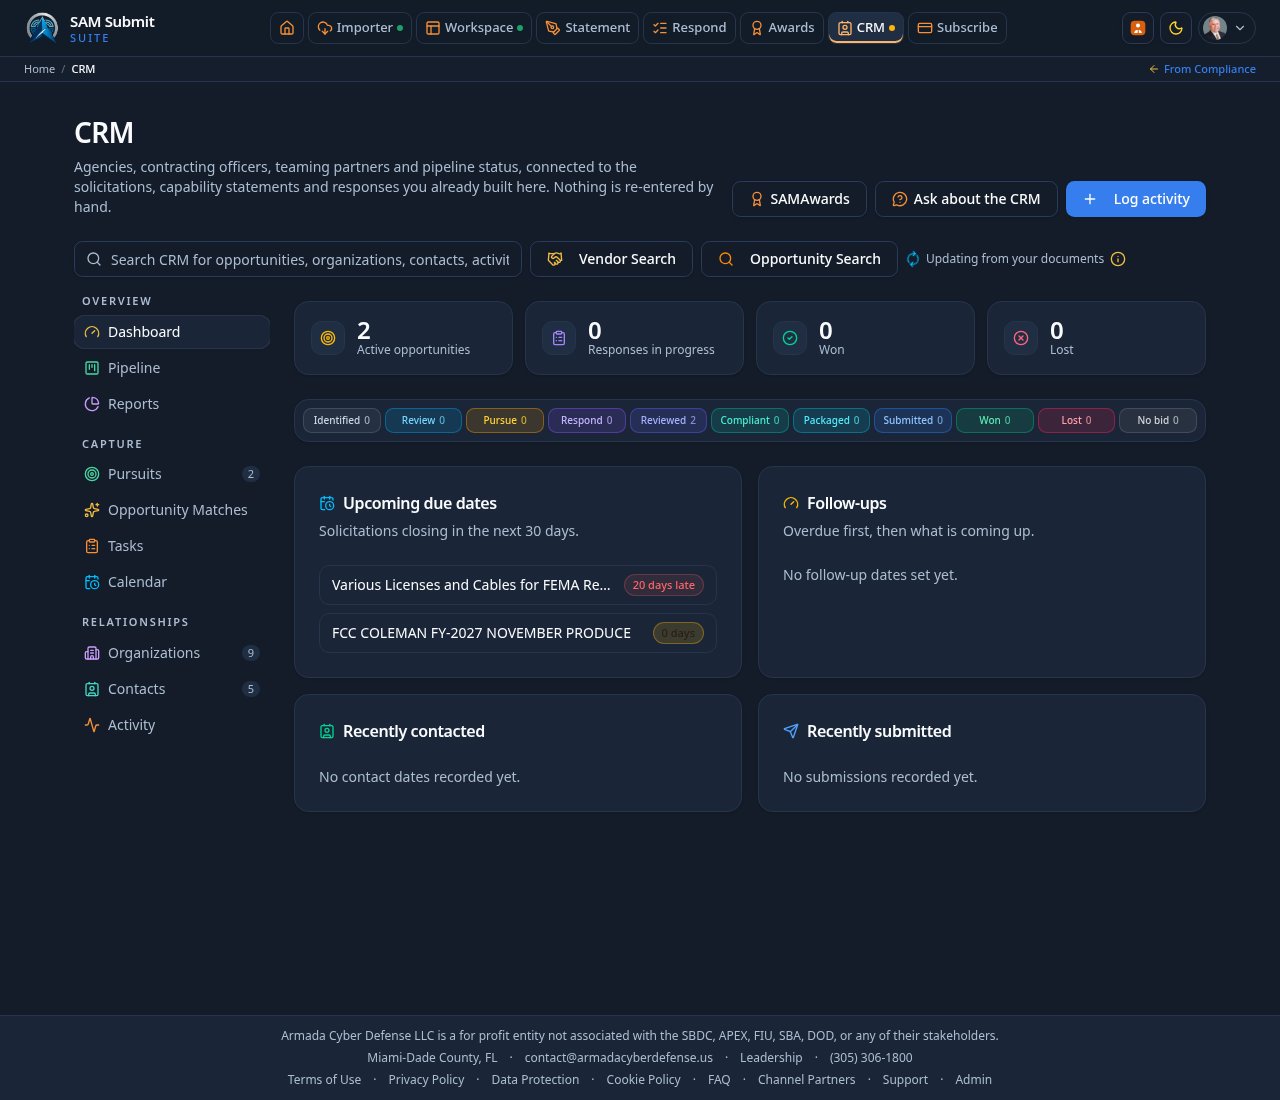Click the info icon beside Updating from your documents
Screen dimensions: 1280x1100
coord(1118,259)
